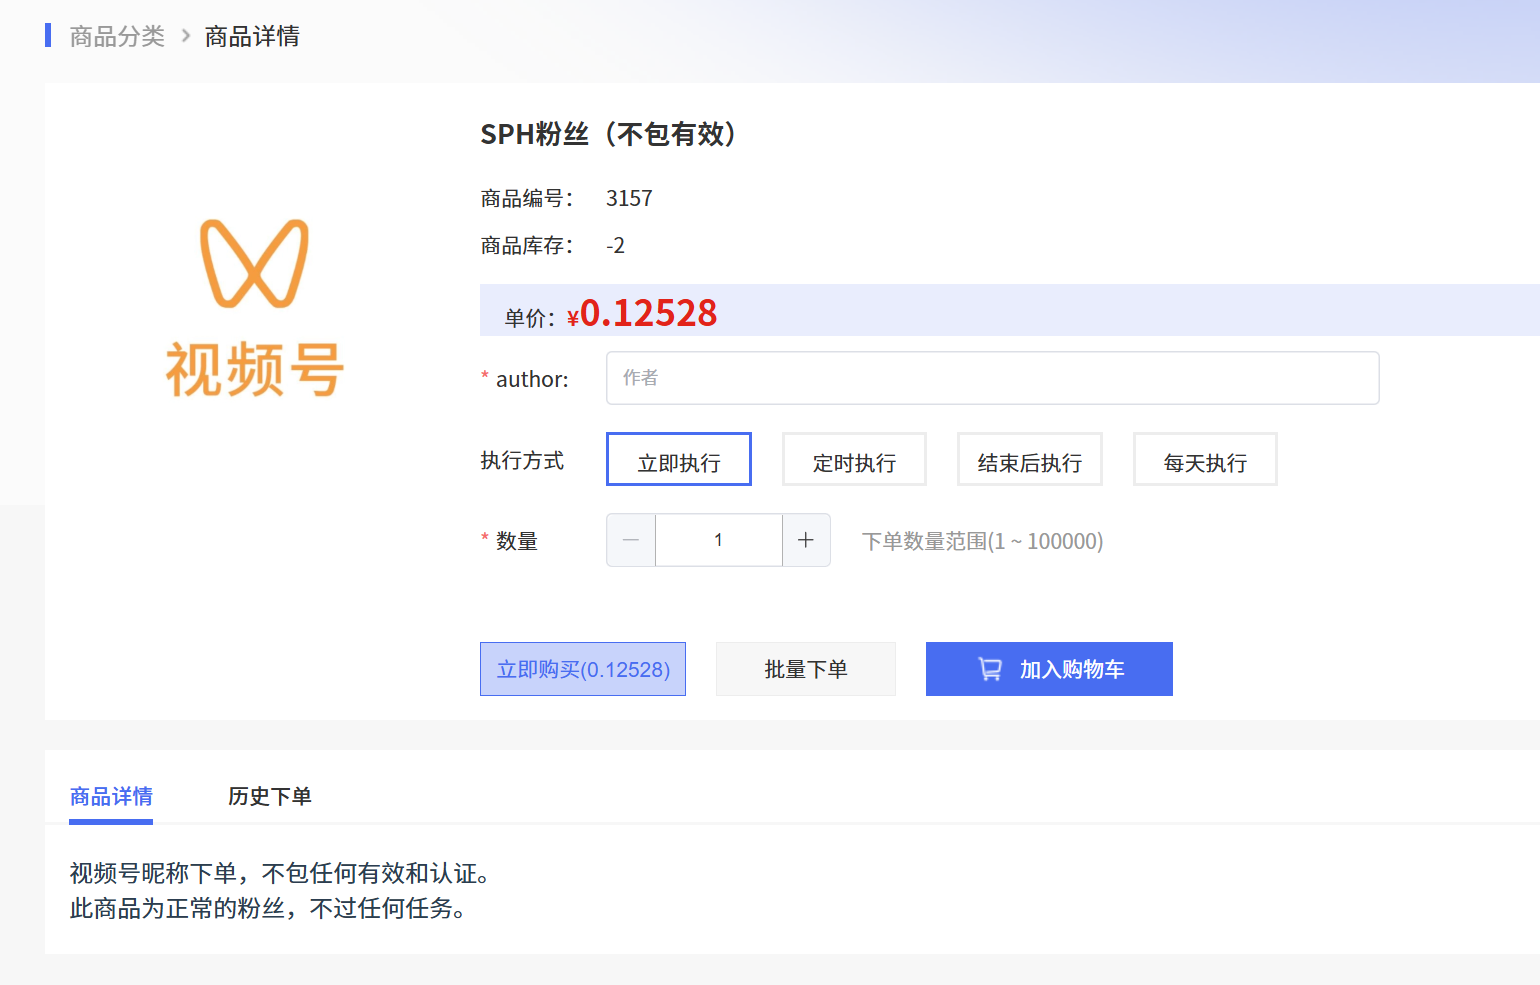Decrease quantity with the minus button

[631, 540]
